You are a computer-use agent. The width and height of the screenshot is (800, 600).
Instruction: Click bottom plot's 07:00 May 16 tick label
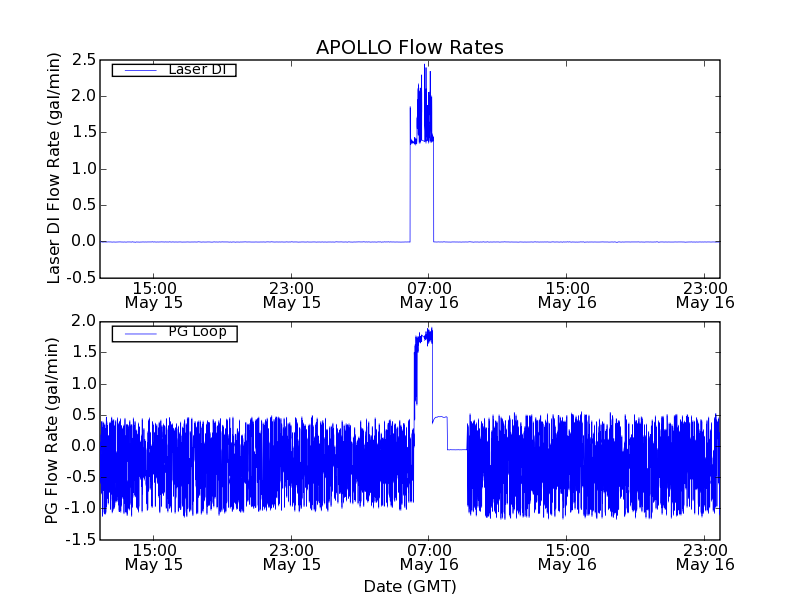pyautogui.click(x=429, y=556)
